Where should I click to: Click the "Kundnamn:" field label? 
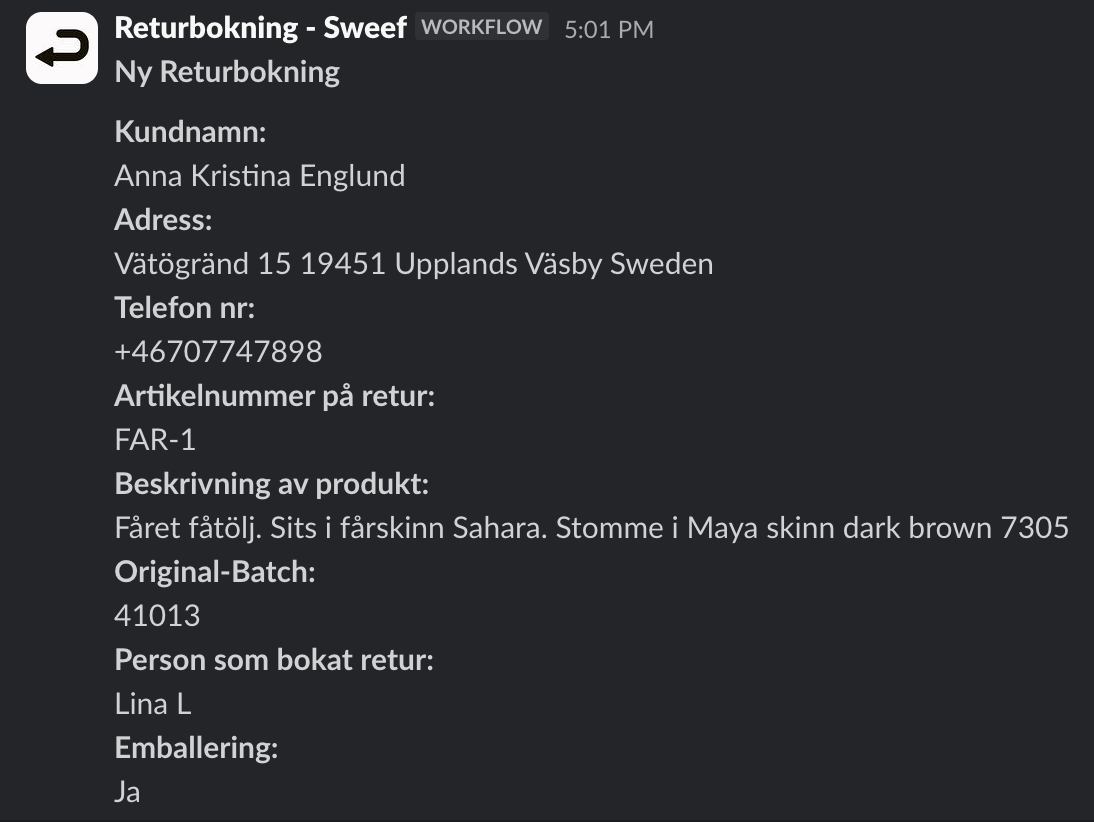click(190, 132)
